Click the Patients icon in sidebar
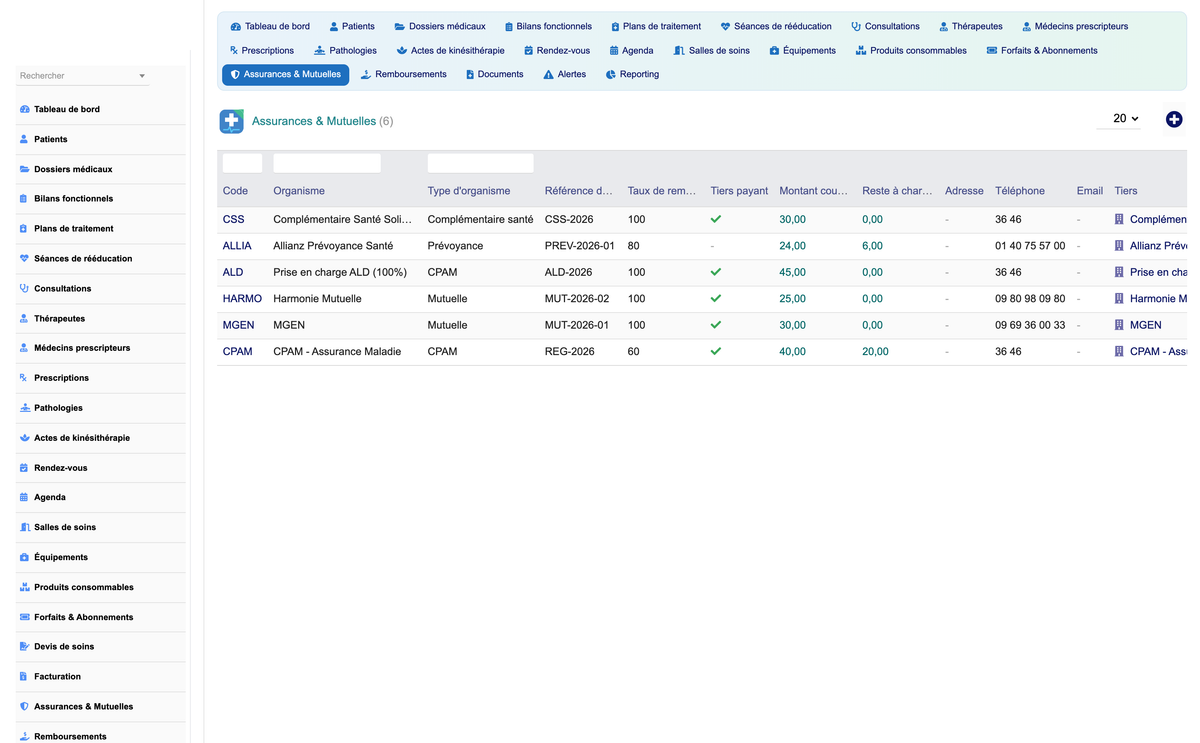Viewport: 1200px width, 743px height. pos(24,139)
